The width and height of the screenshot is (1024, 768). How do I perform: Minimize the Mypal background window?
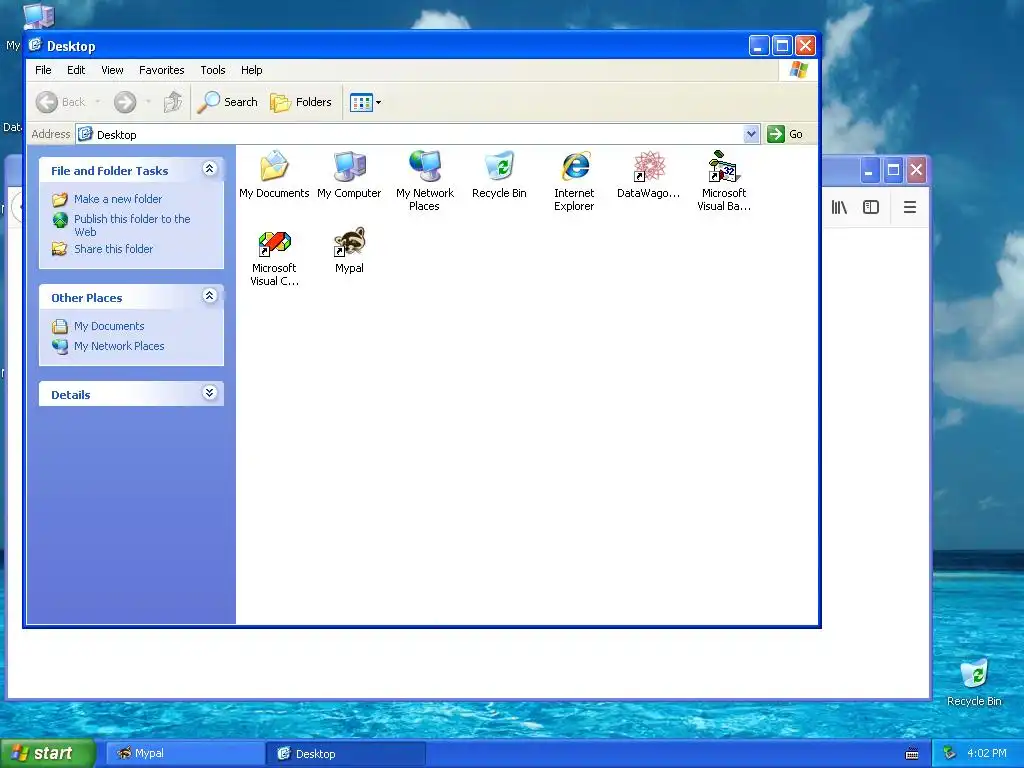(x=869, y=170)
